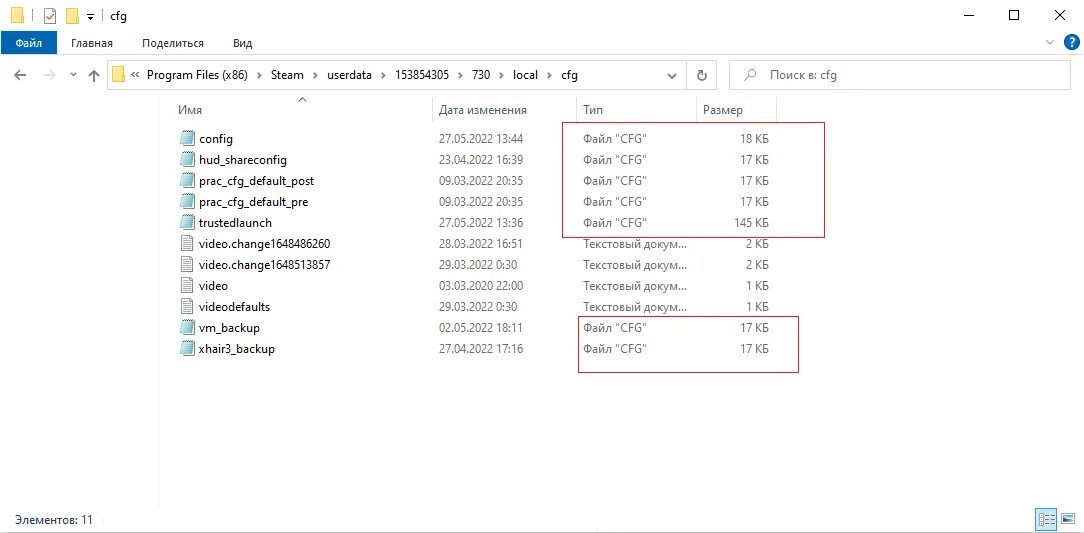1084x533 pixels.
Task: Open recent locations dropdown arrow
Action: [73, 75]
